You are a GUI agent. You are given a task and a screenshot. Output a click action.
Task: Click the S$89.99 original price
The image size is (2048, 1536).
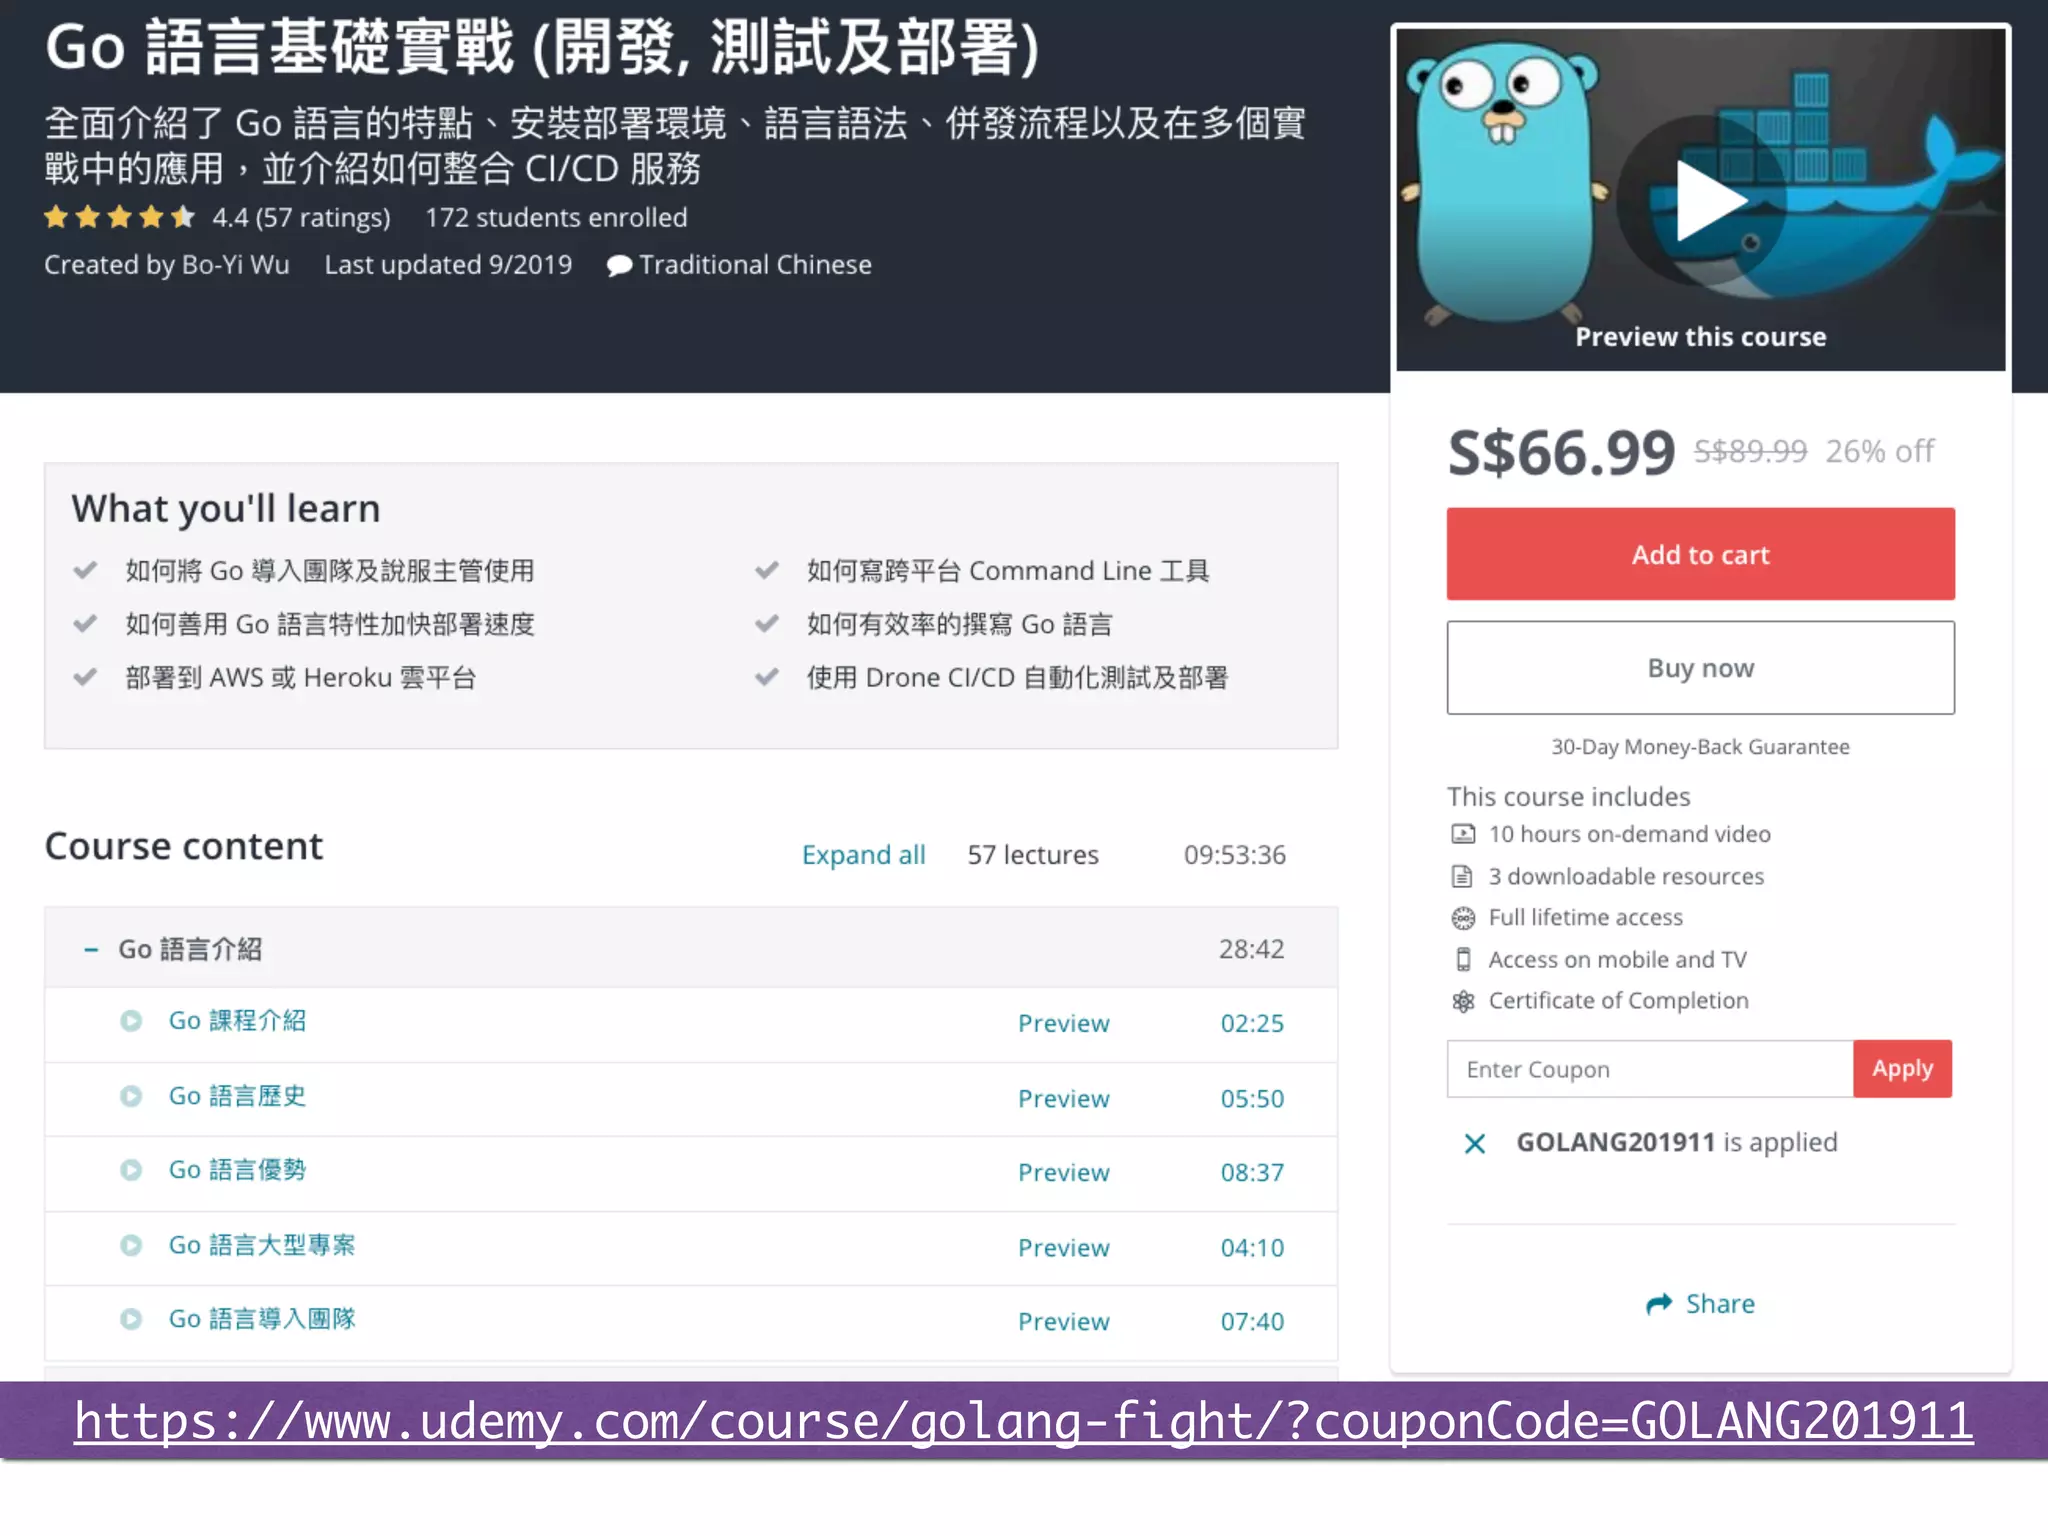point(1750,451)
